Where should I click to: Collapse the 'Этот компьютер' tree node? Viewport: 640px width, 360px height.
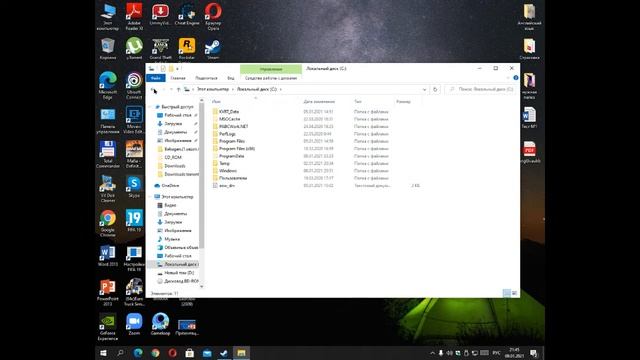pos(150,197)
